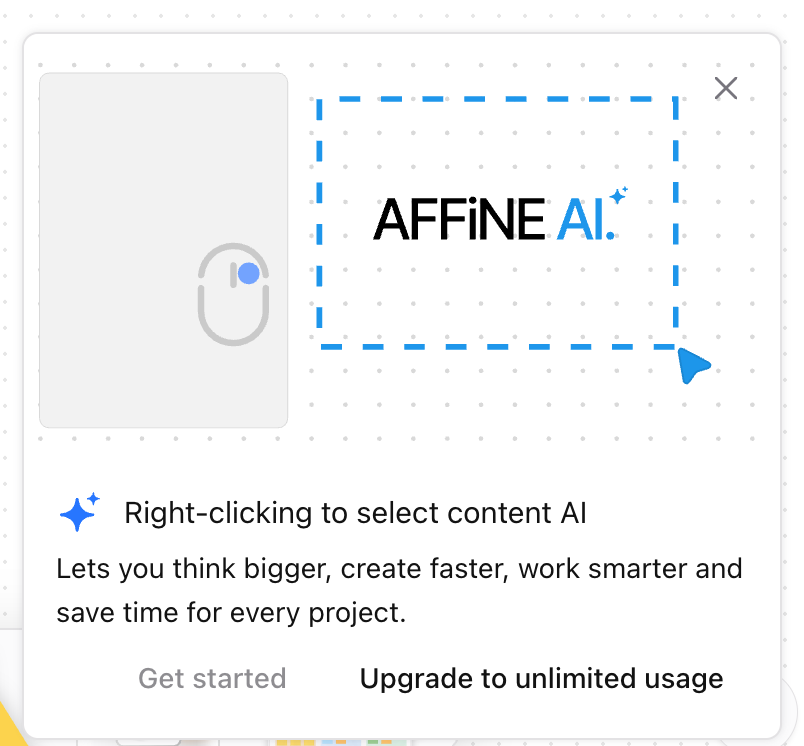Close the AFFiNE AI onboarding dialog

pos(726,88)
